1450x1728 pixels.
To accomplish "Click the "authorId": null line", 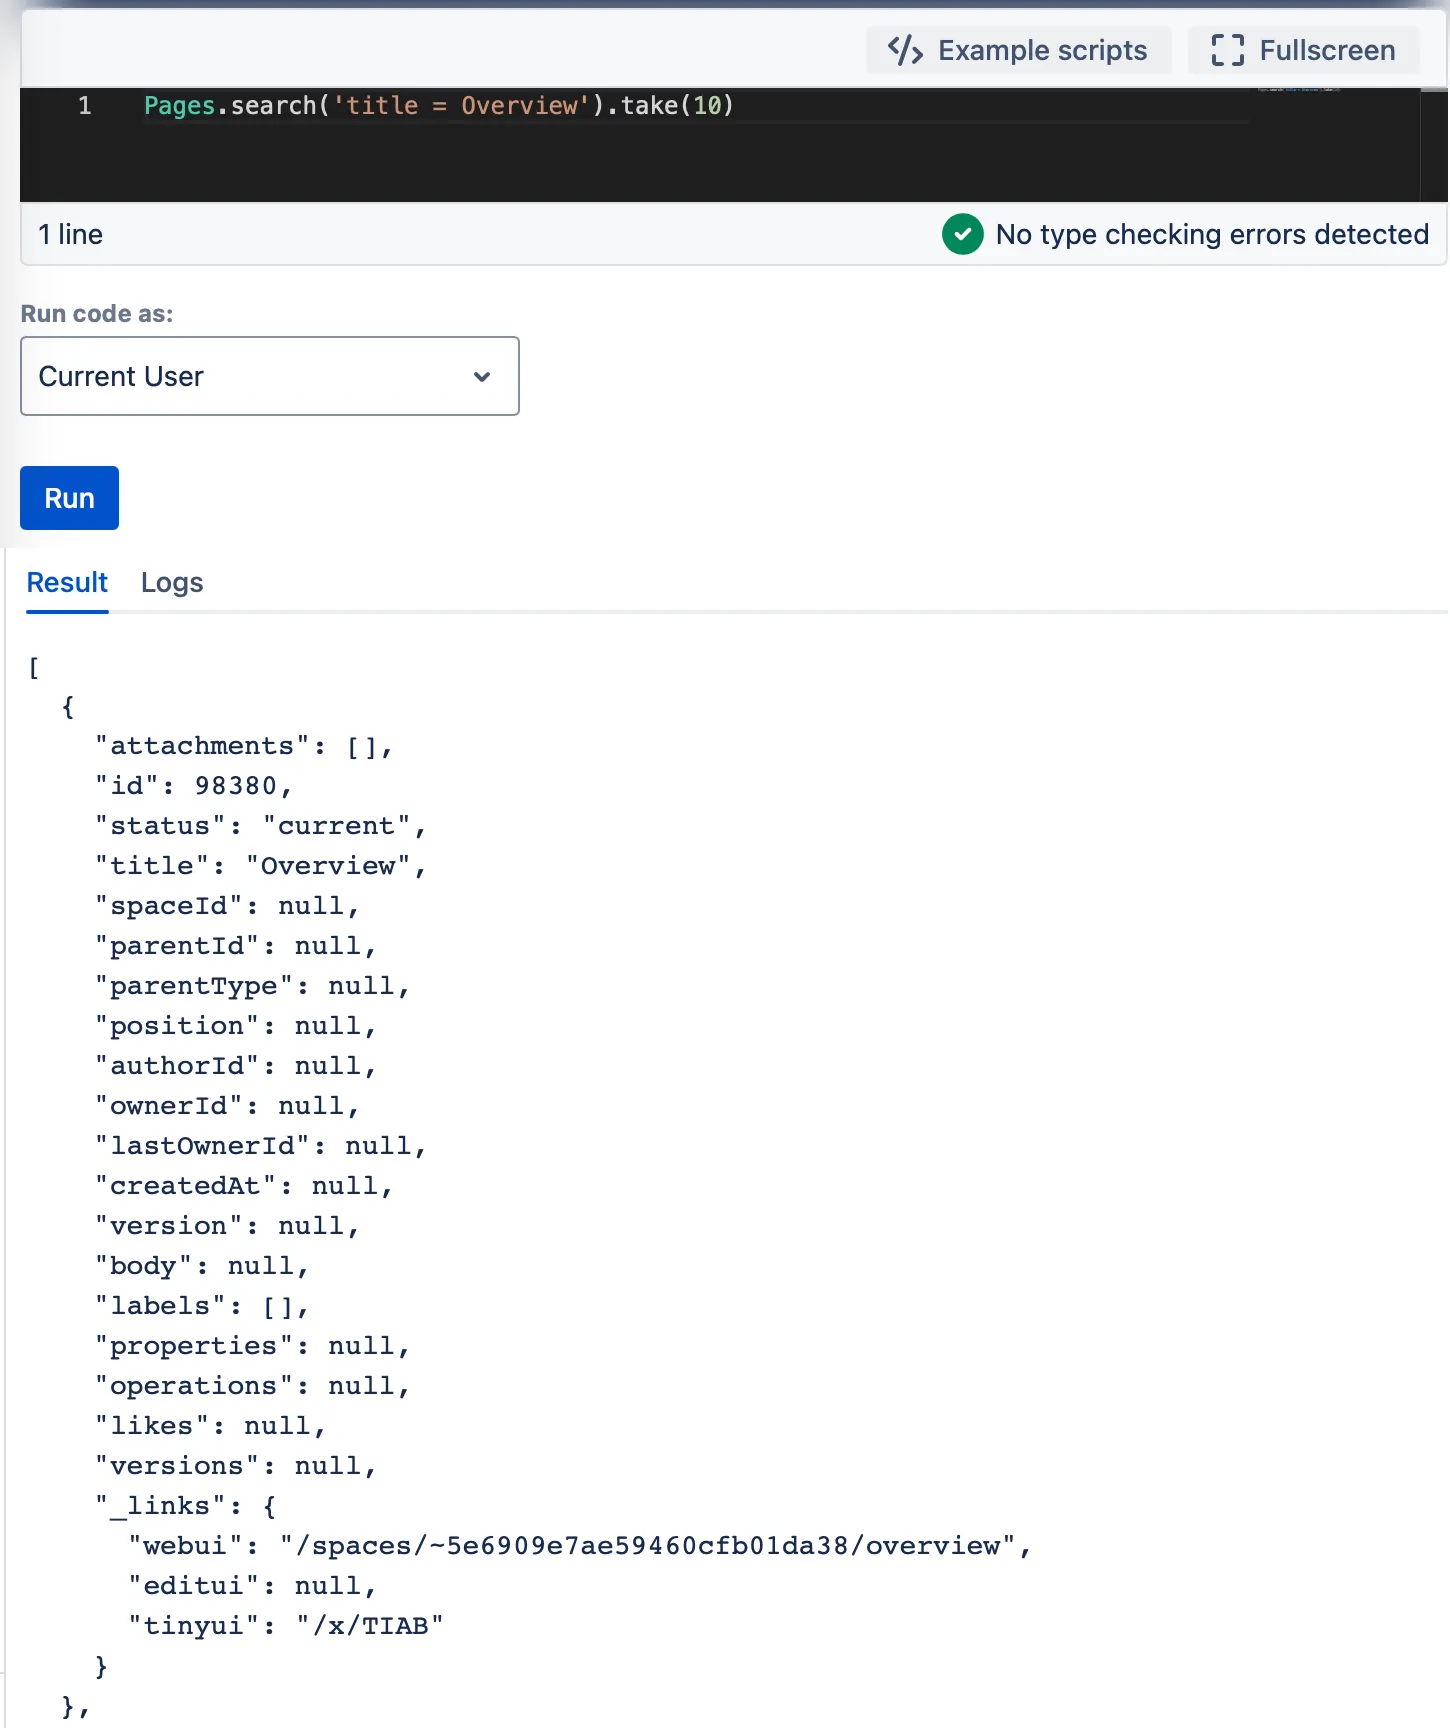I will coord(236,1066).
